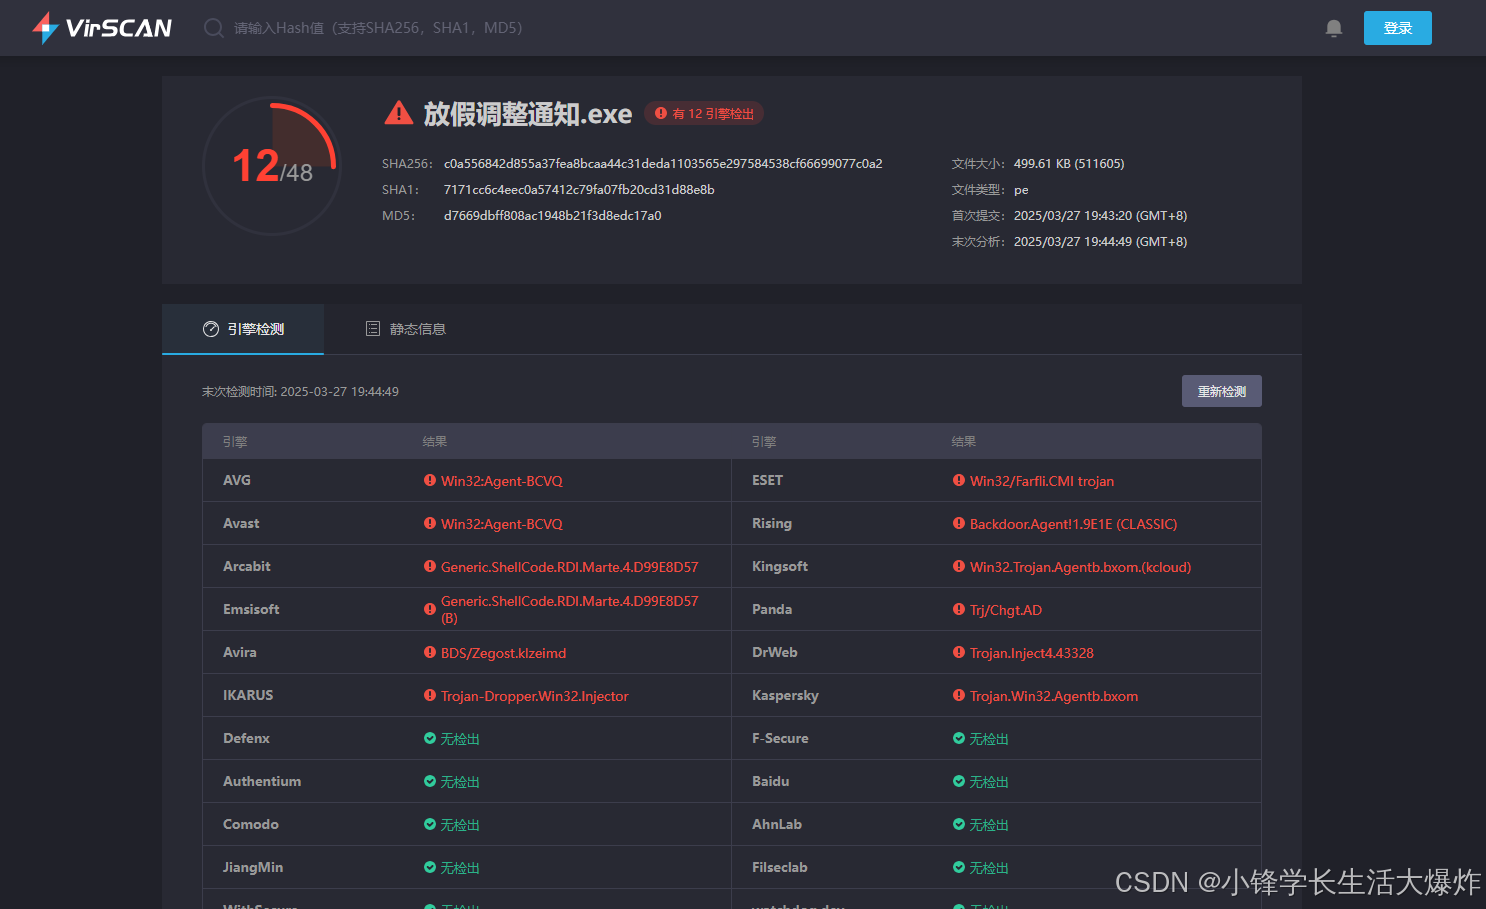Click the Emsisoft engine name
This screenshot has height=909, width=1486.
coord(251,609)
